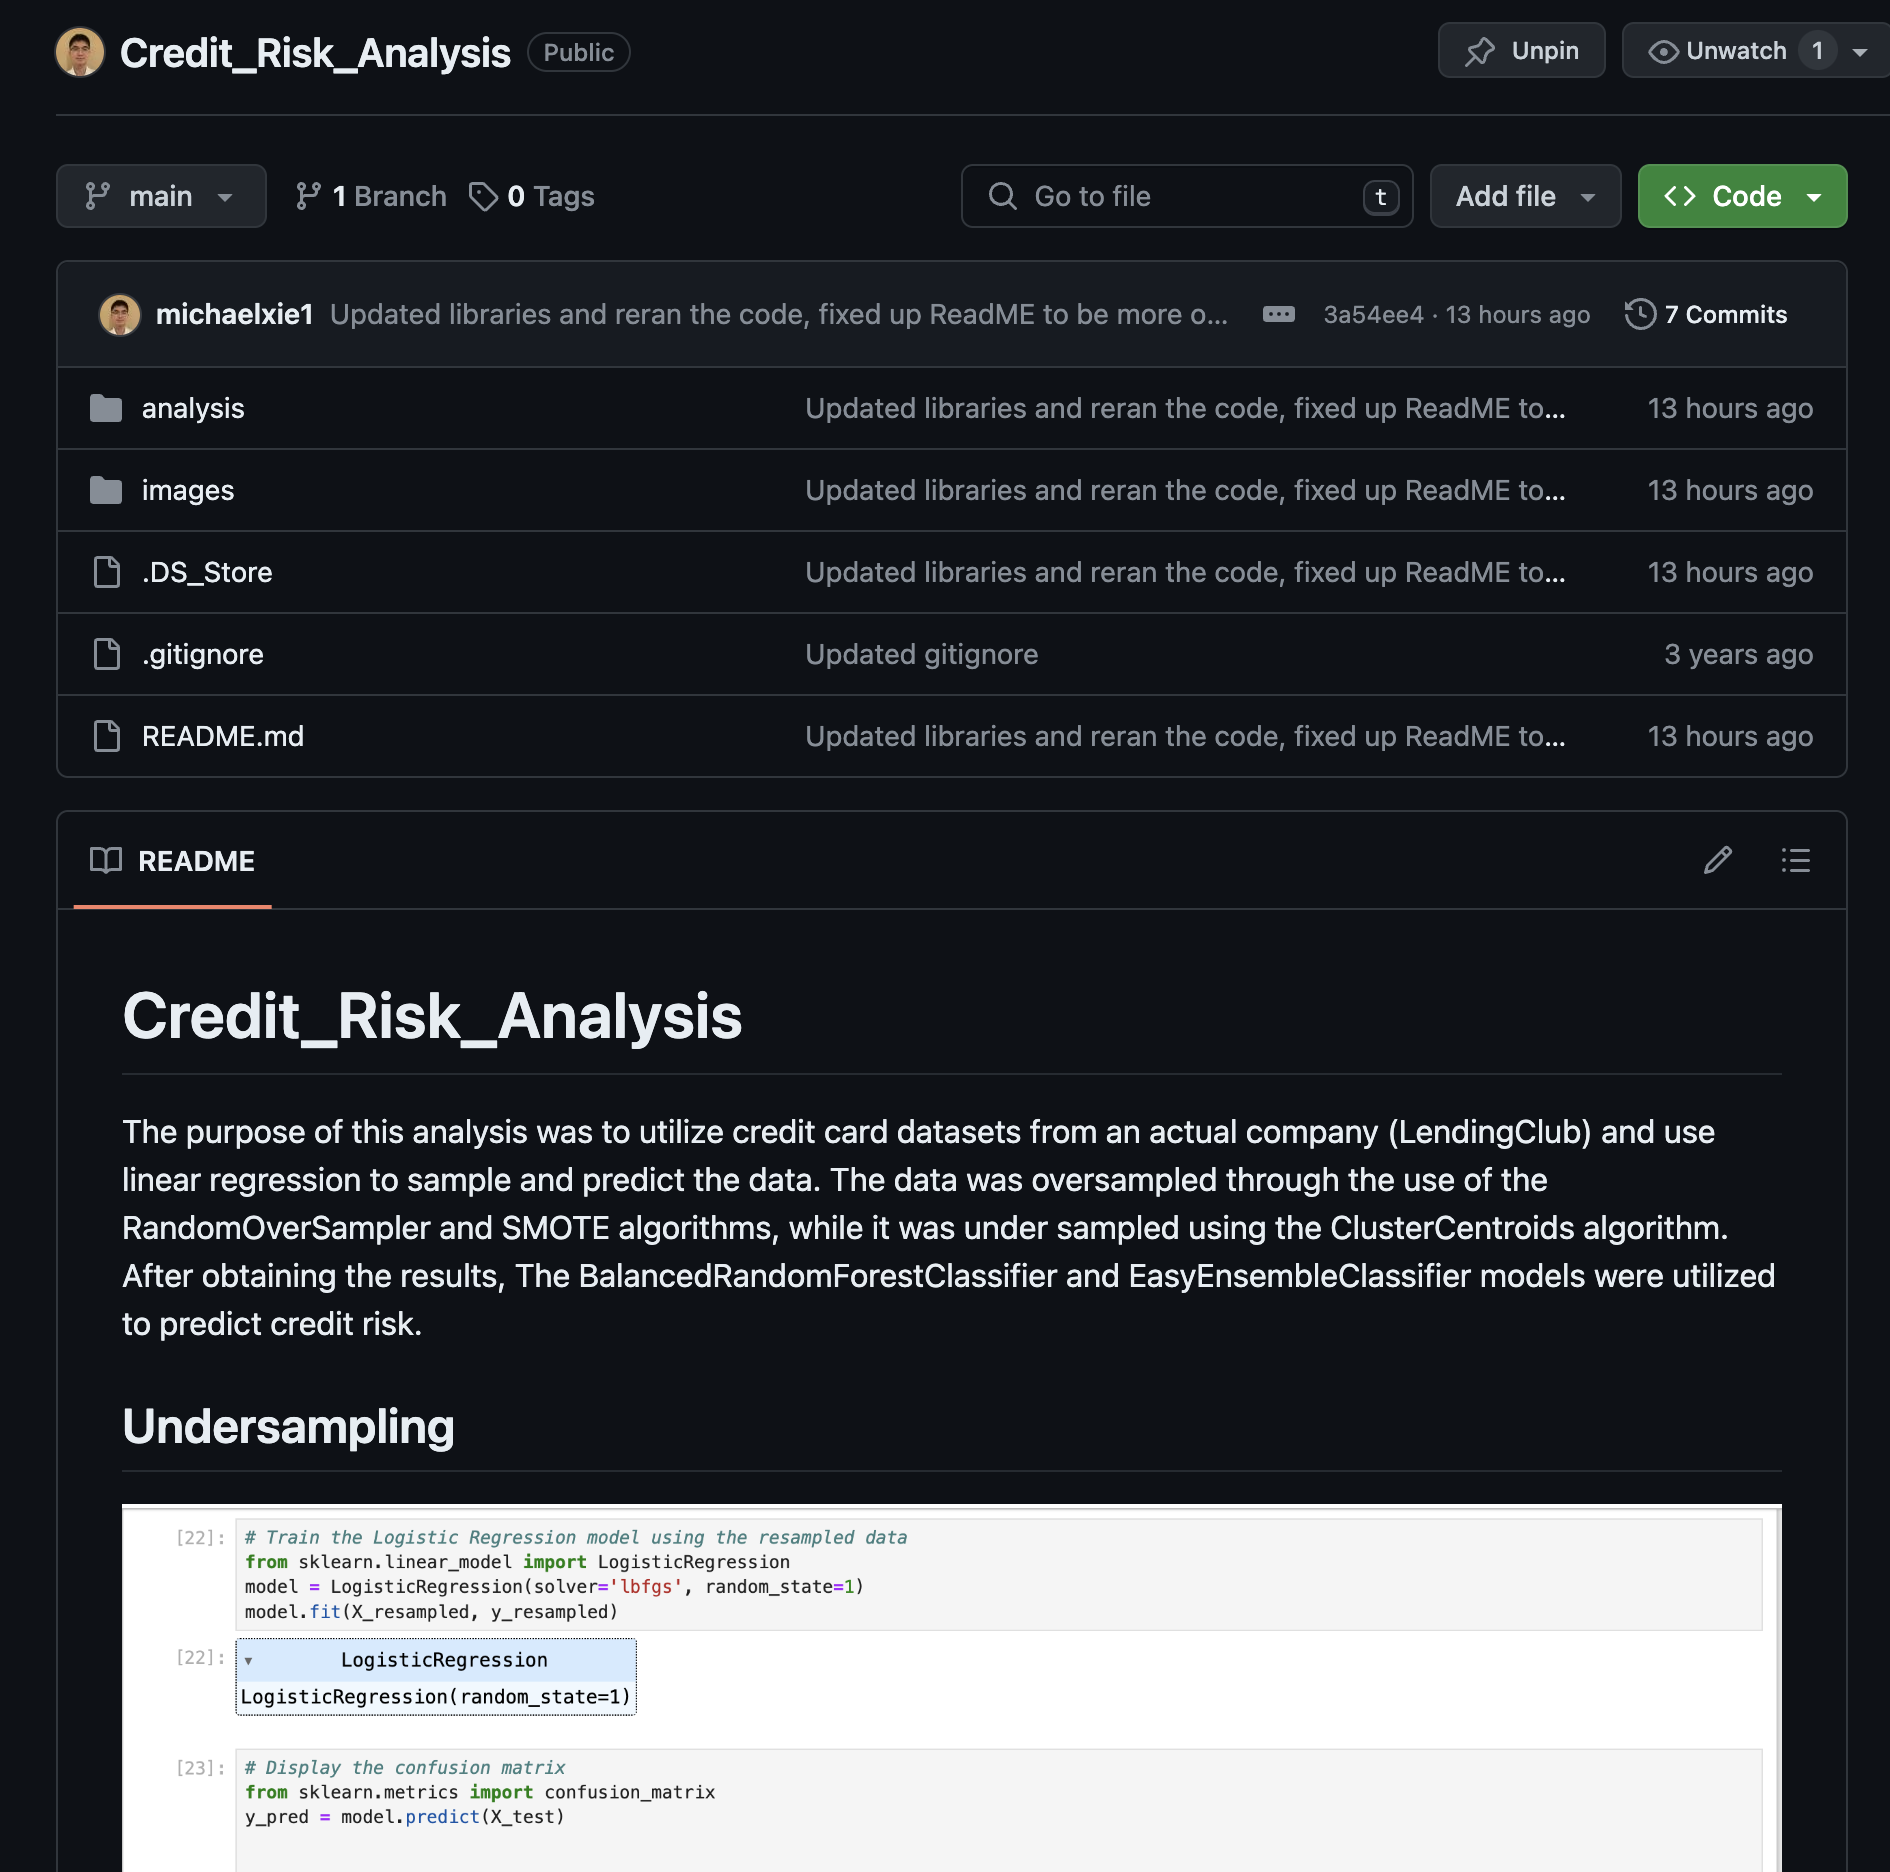Click the analysis folder icon
This screenshot has width=1890, height=1872.
tap(106, 408)
